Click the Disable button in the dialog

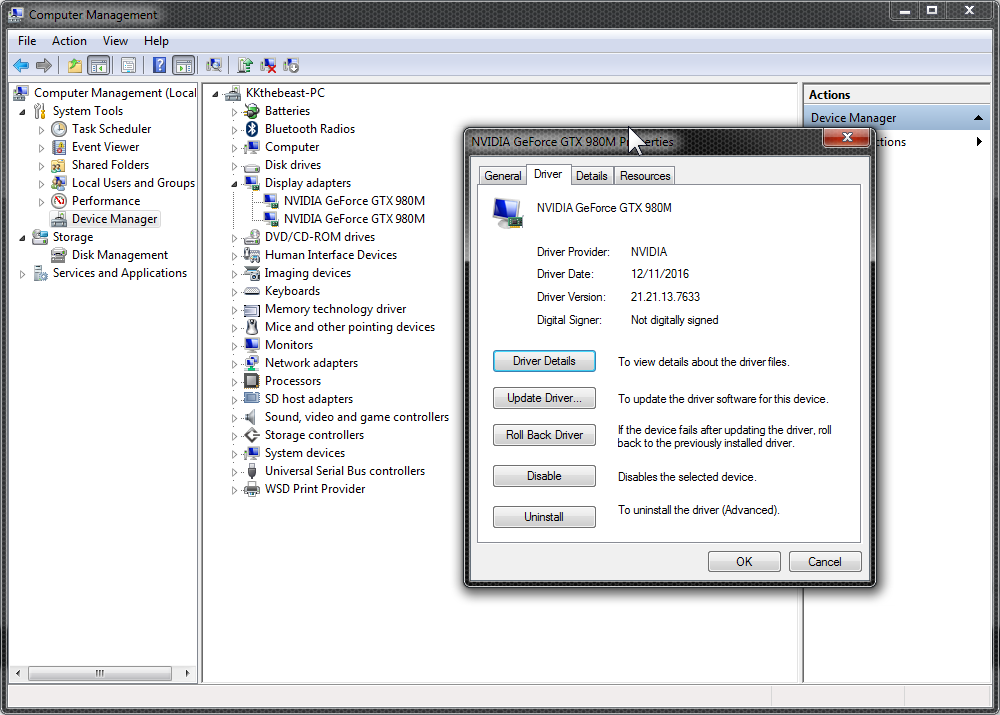click(544, 476)
